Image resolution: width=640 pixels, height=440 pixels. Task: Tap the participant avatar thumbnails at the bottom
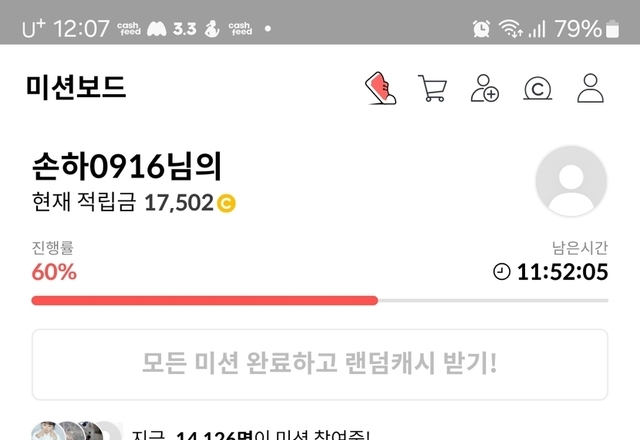(77, 431)
